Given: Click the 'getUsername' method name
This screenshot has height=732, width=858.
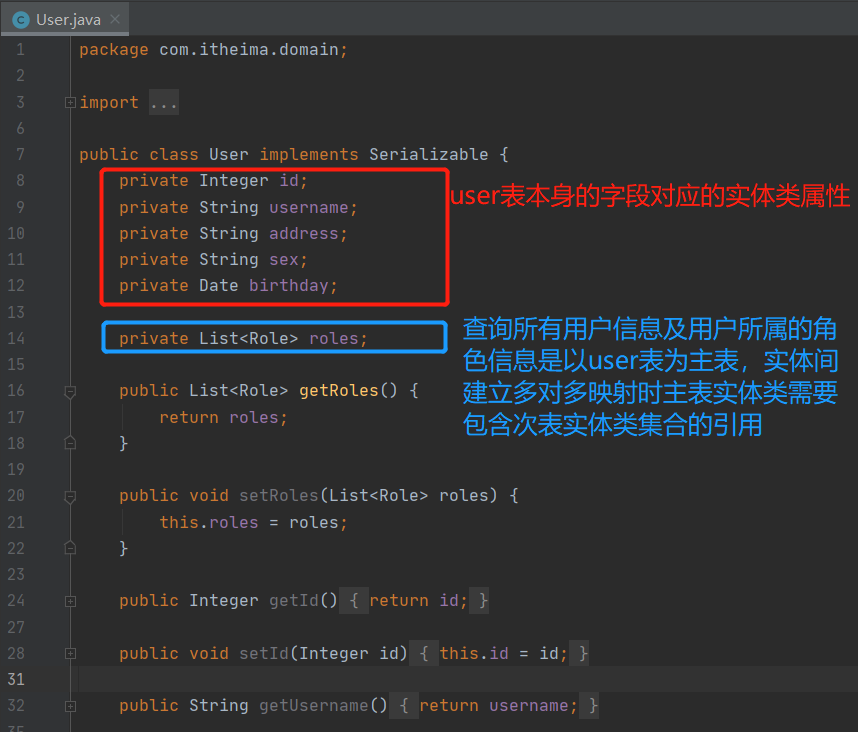Looking at the screenshot, I should [314, 706].
